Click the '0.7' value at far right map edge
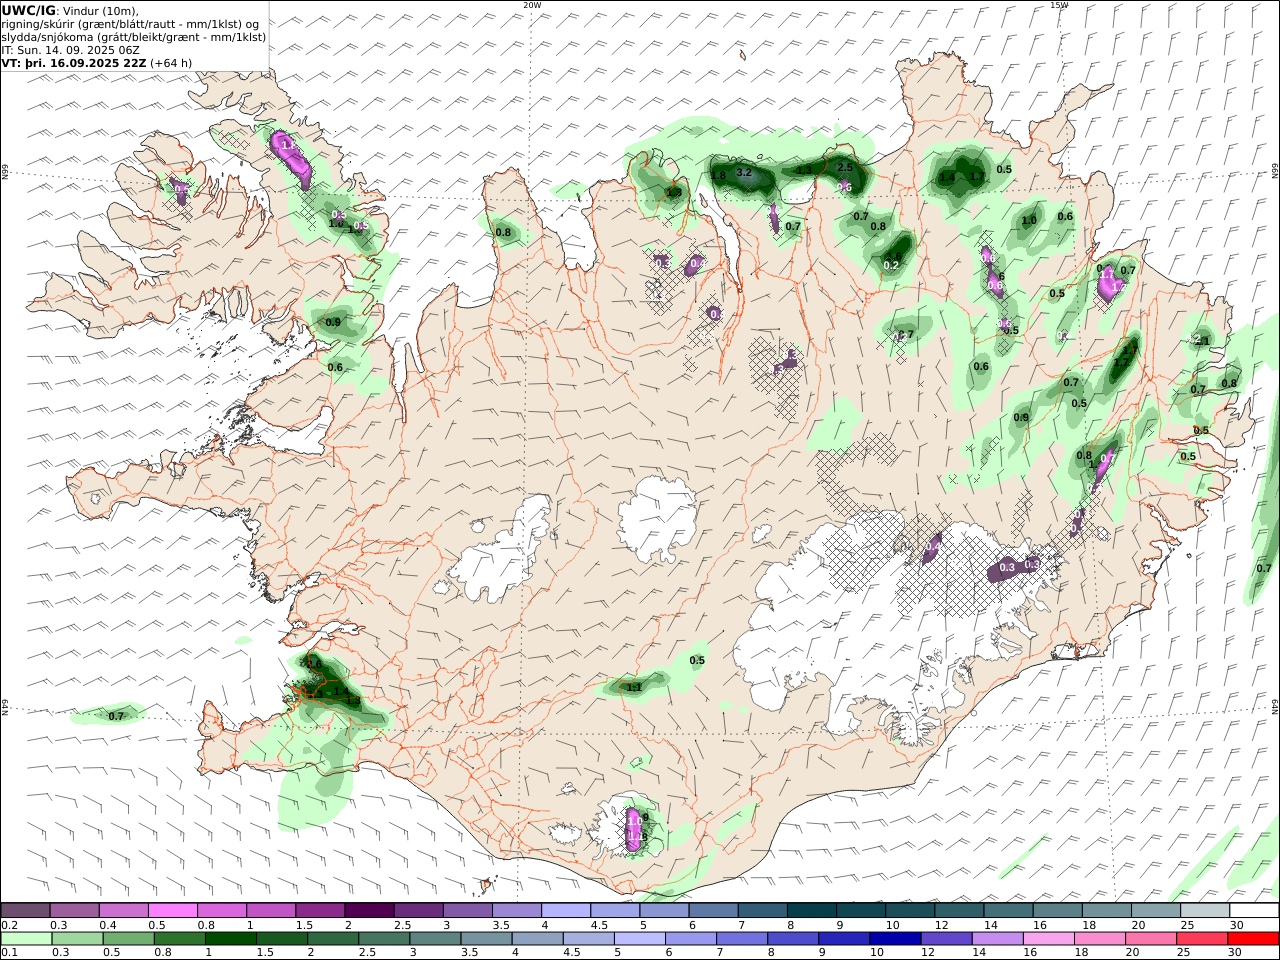Viewport: 1280px width, 960px height. coord(1264,568)
